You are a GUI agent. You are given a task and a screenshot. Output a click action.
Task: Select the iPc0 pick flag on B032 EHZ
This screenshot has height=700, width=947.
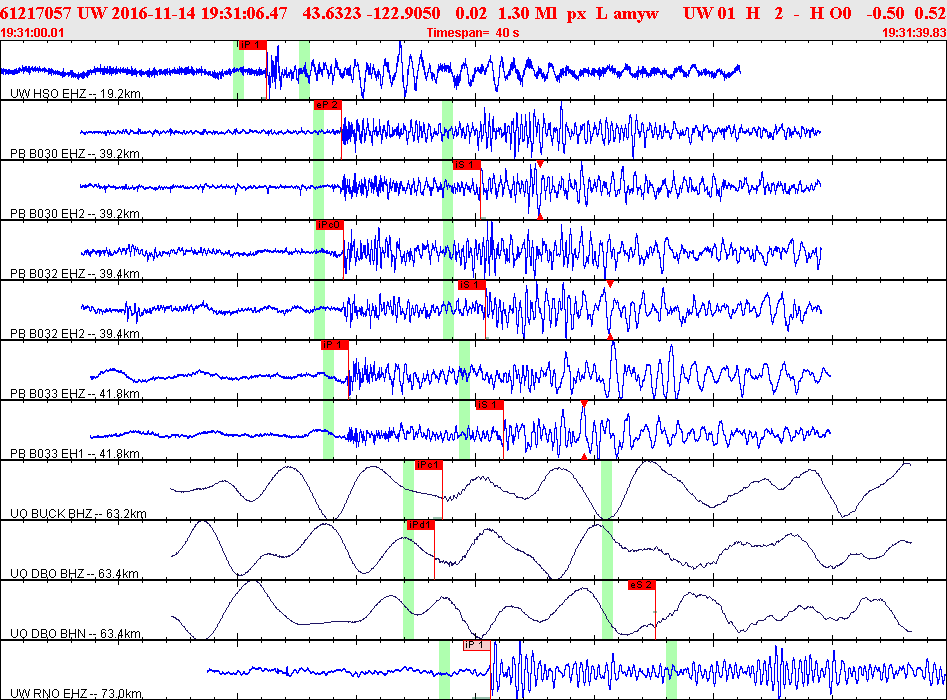click(329, 225)
